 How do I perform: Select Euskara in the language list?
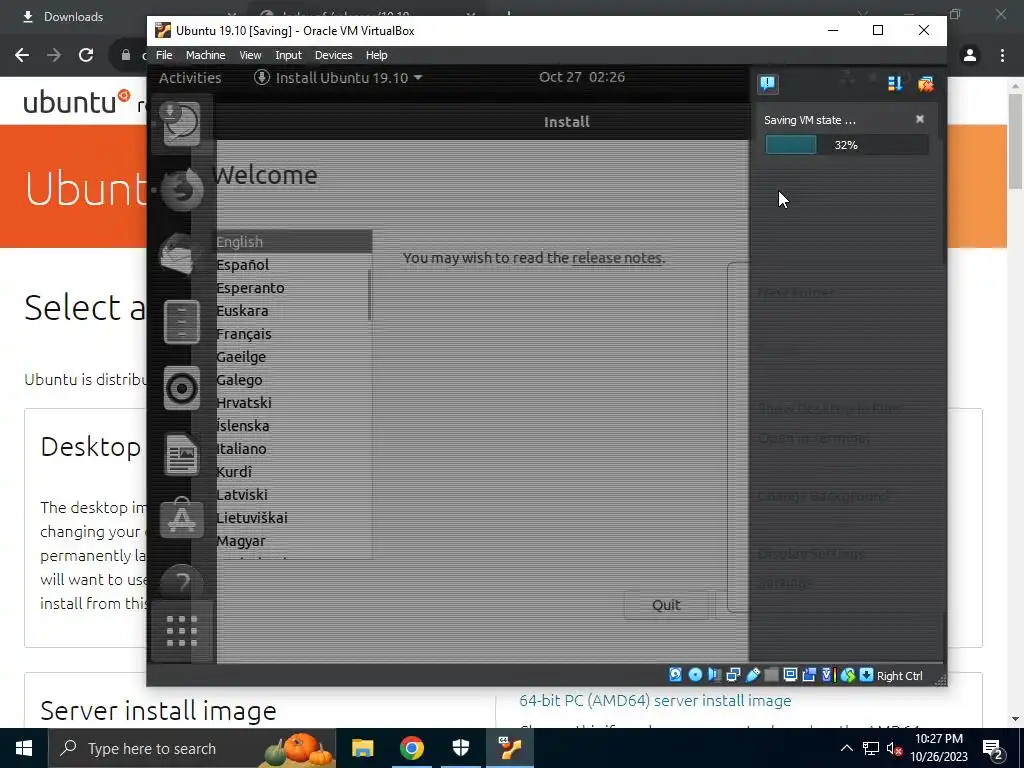[293, 311]
